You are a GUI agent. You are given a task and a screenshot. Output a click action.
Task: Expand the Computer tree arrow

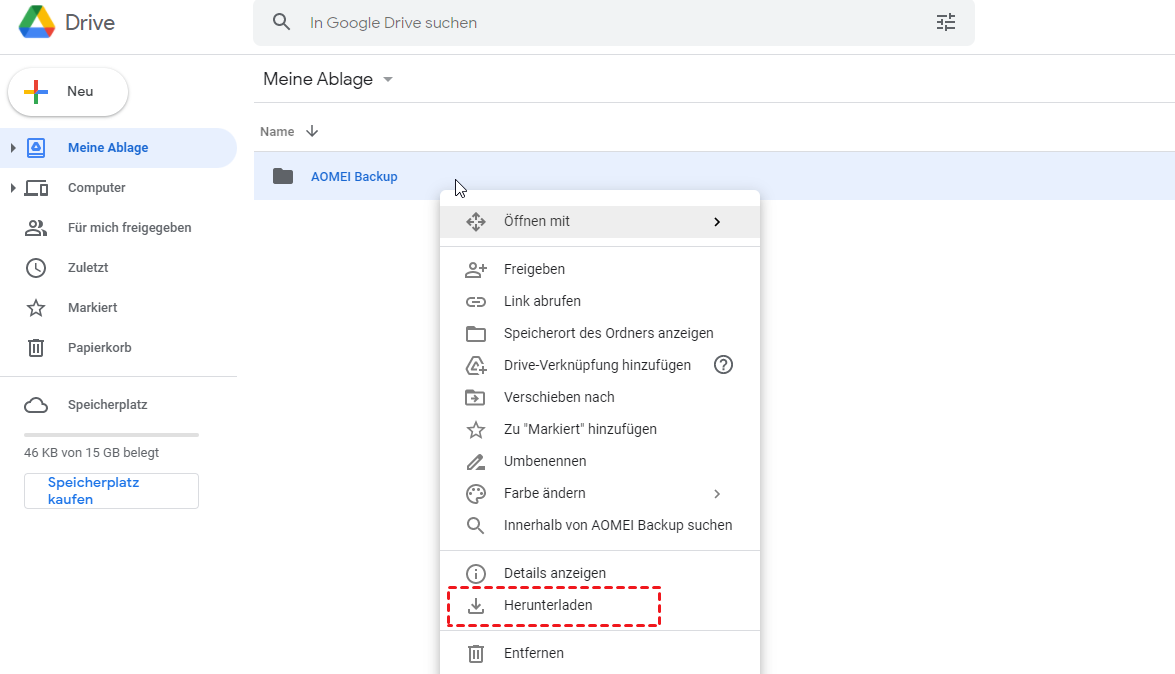click(x=13, y=188)
